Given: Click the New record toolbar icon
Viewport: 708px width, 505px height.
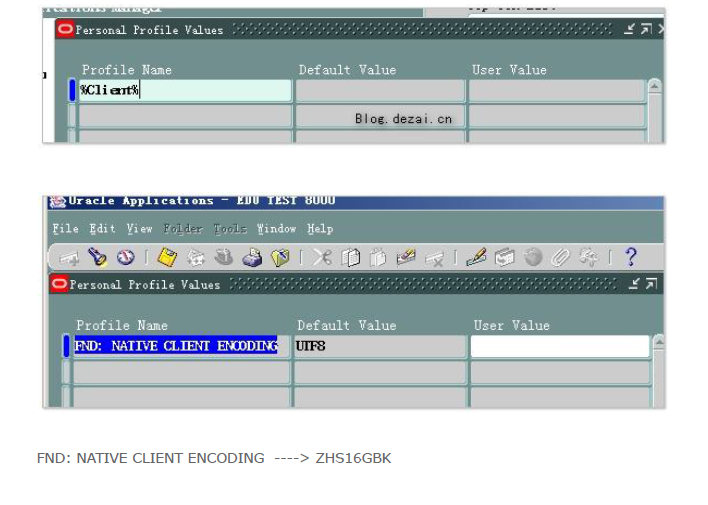Looking at the screenshot, I should click(69, 258).
